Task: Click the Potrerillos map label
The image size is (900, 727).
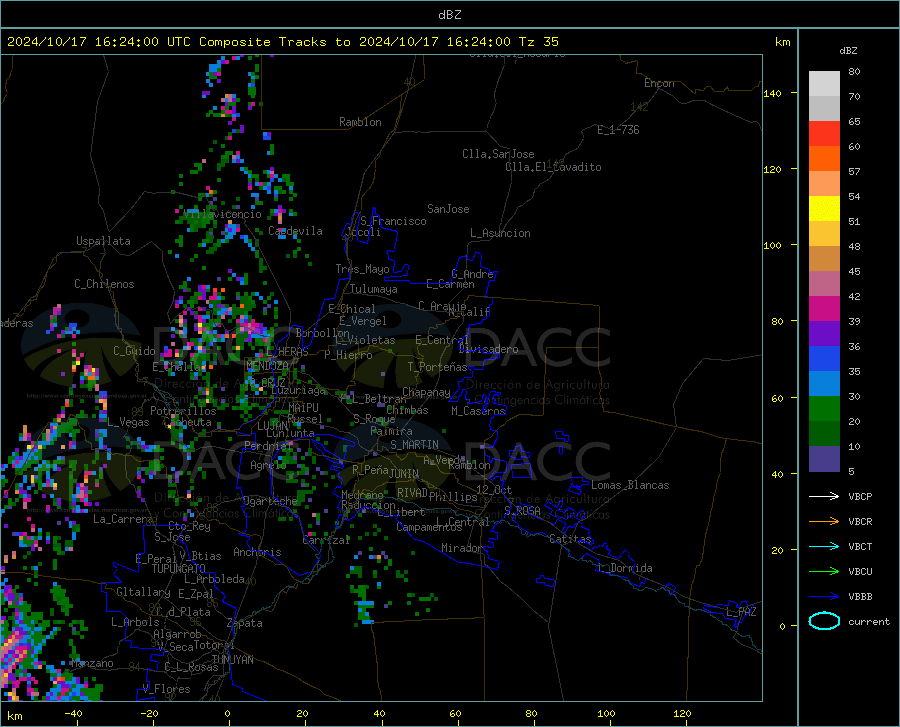Action: pos(183,411)
